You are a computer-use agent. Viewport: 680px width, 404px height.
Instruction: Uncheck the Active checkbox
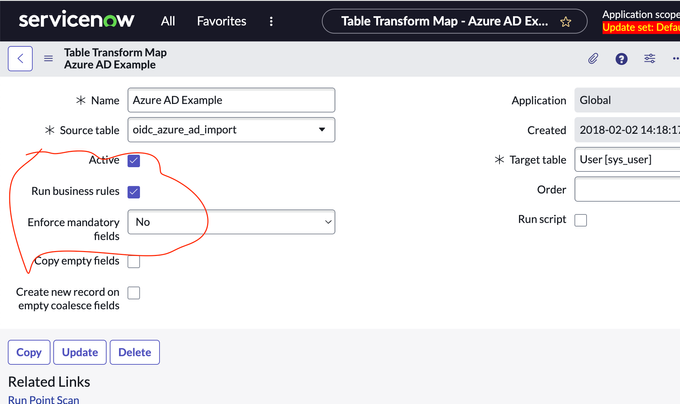coord(134,161)
